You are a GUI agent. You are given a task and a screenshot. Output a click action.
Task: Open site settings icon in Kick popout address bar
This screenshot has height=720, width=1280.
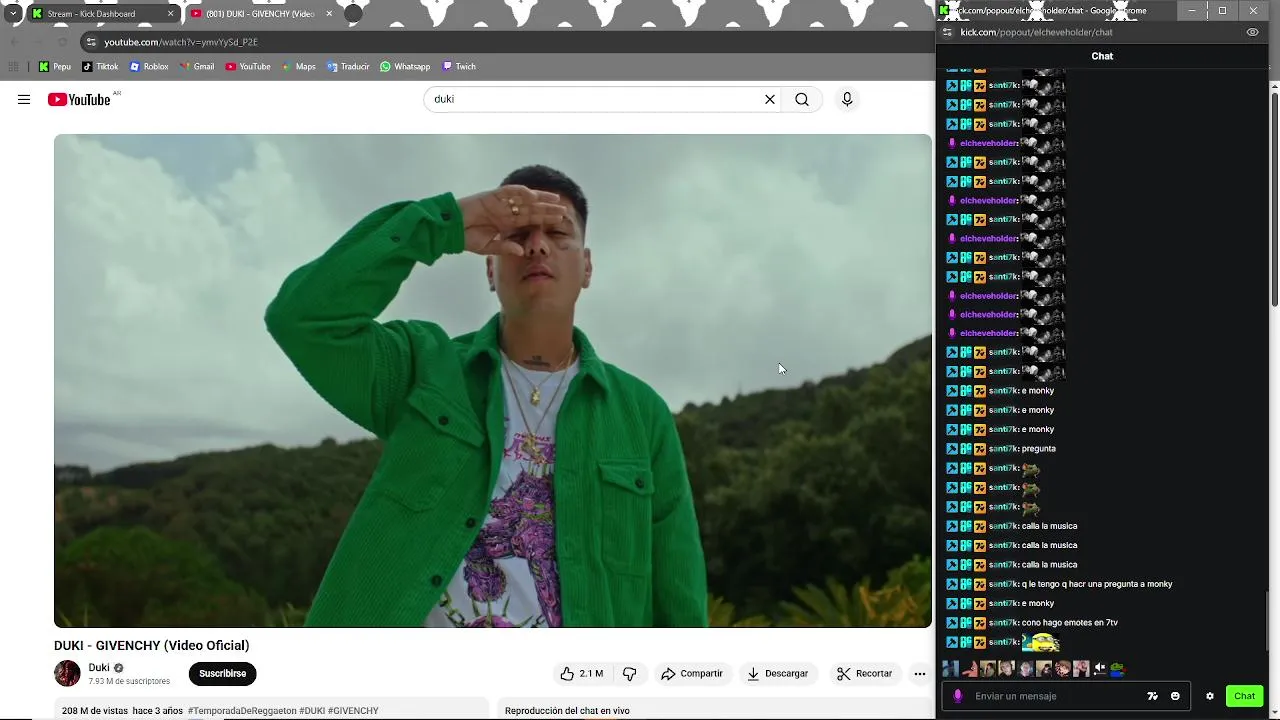point(947,32)
